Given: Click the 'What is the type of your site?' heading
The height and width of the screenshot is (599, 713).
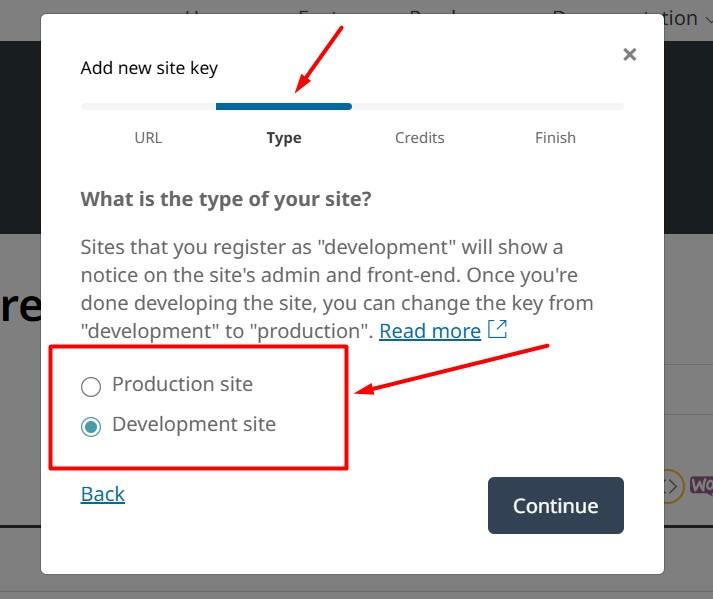Looking at the screenshot, I should [226, 199].
